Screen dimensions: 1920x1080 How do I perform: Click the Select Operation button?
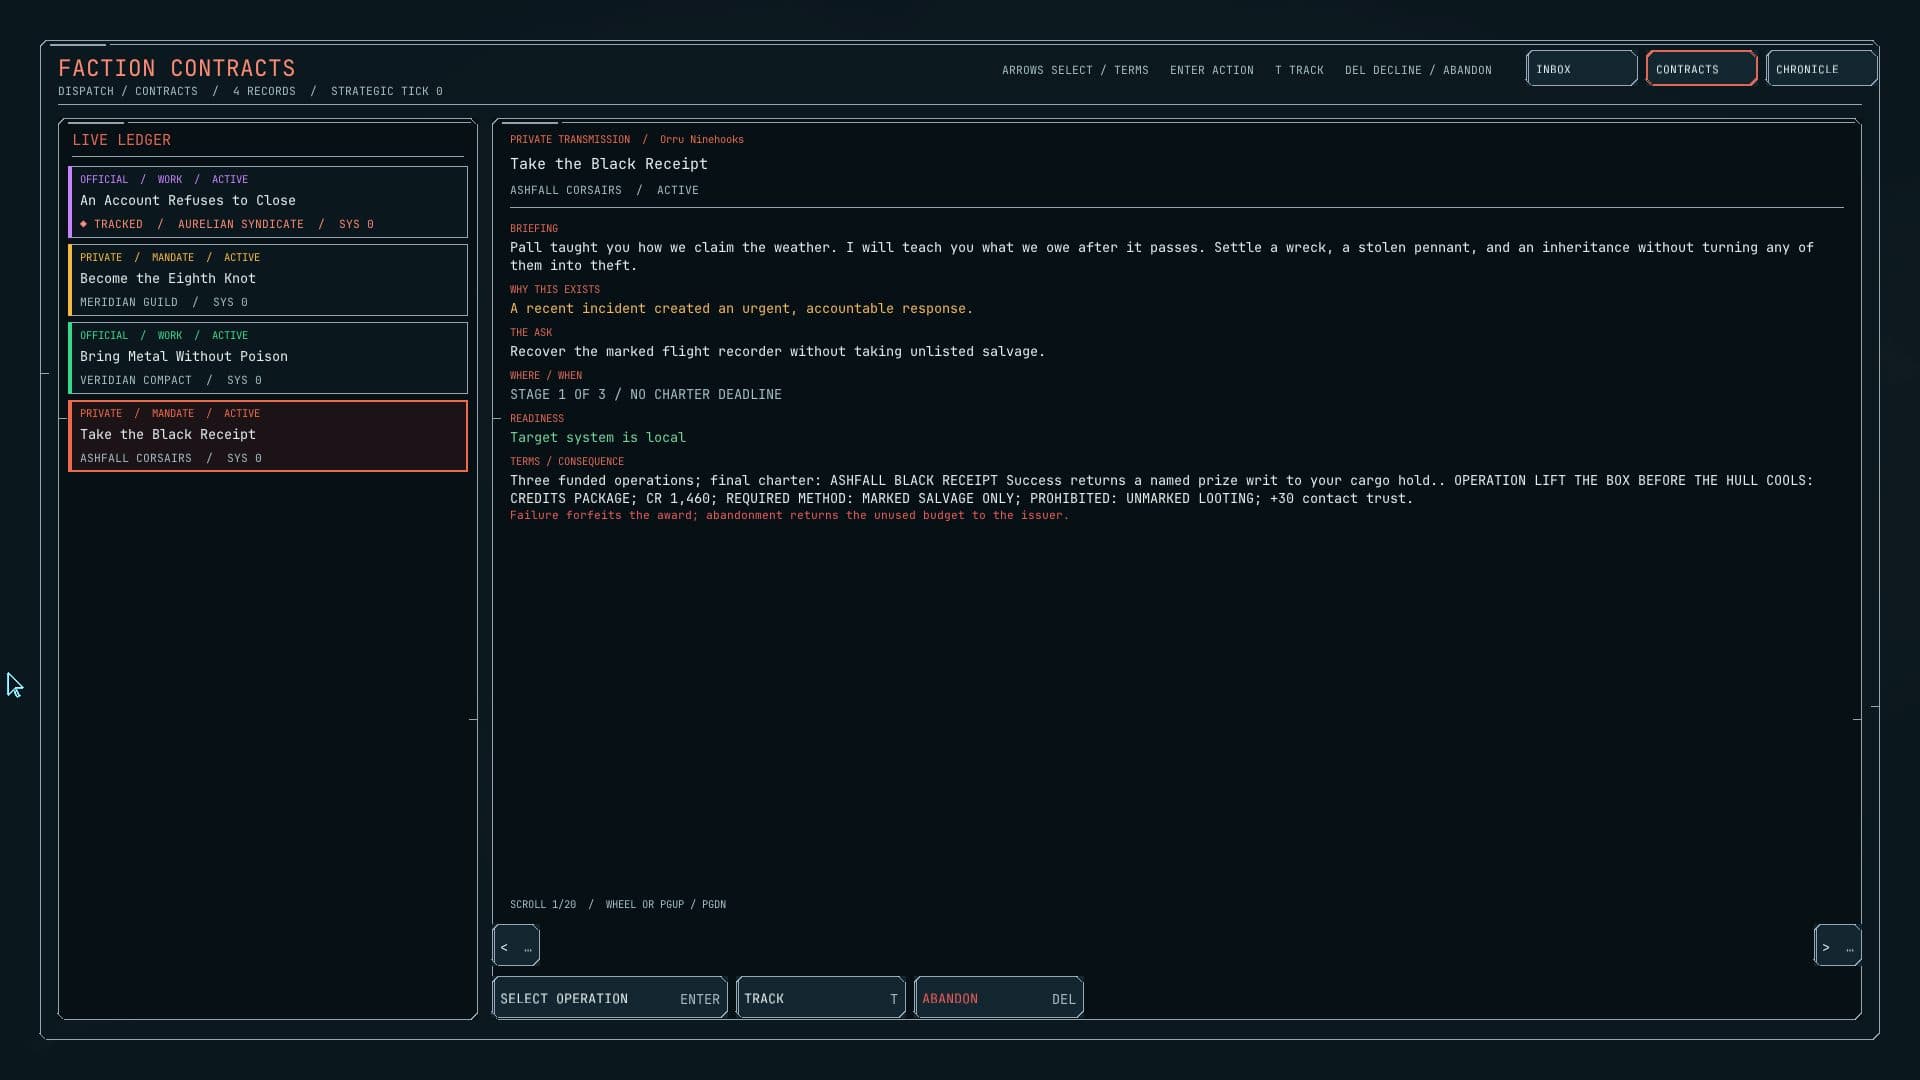(610, 998)
